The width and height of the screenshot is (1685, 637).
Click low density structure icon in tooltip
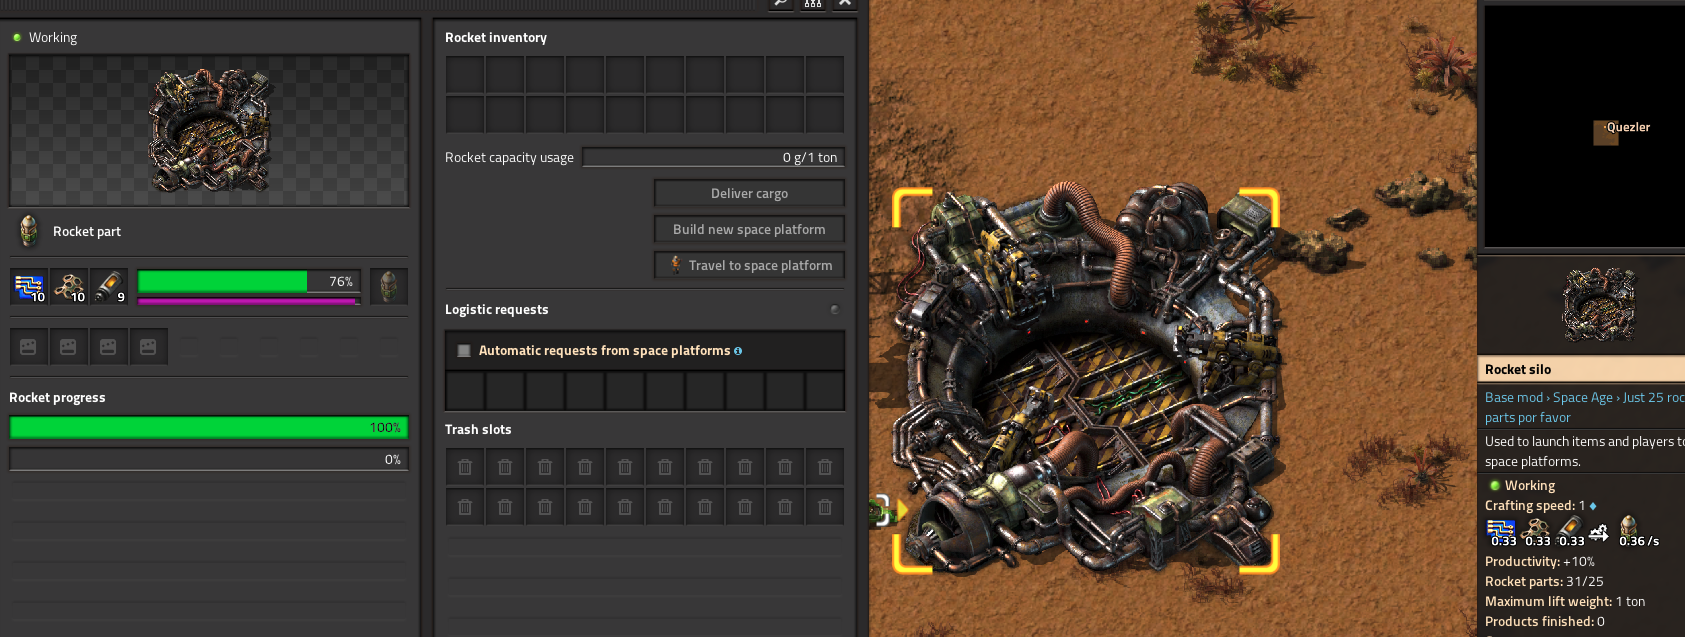1536,531
